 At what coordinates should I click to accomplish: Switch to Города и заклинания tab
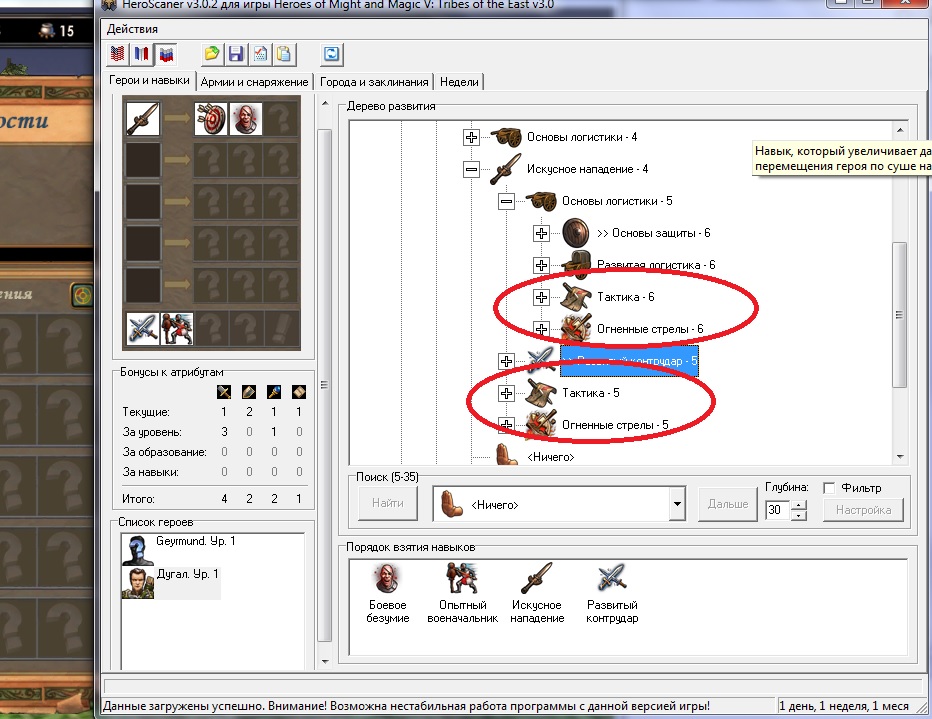(374, 82)
